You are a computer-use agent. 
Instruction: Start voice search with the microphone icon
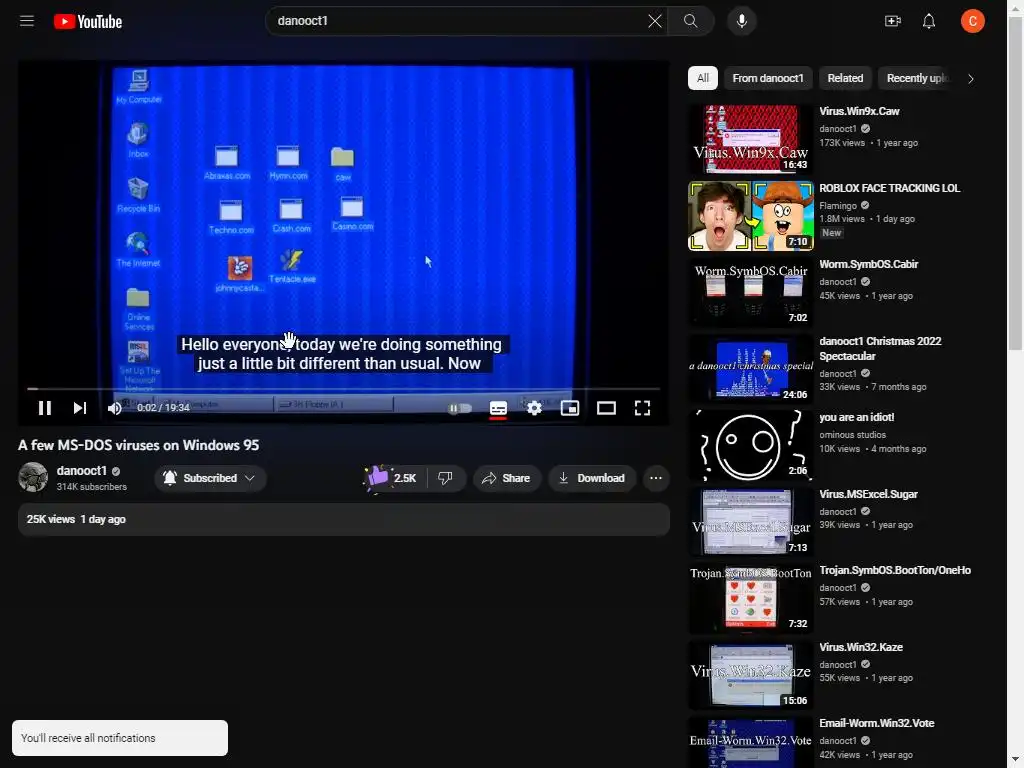coord(741,21)
